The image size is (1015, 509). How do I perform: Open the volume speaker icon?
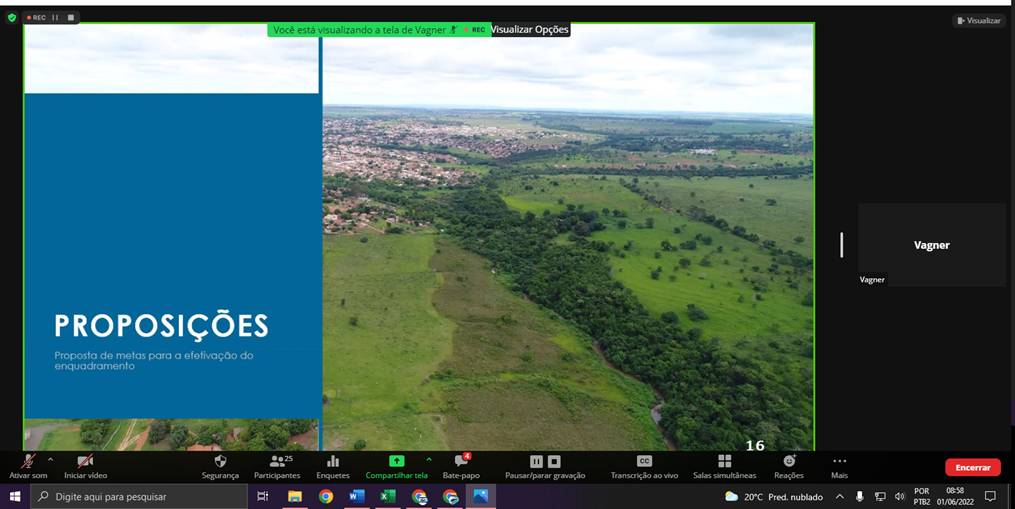899,497
